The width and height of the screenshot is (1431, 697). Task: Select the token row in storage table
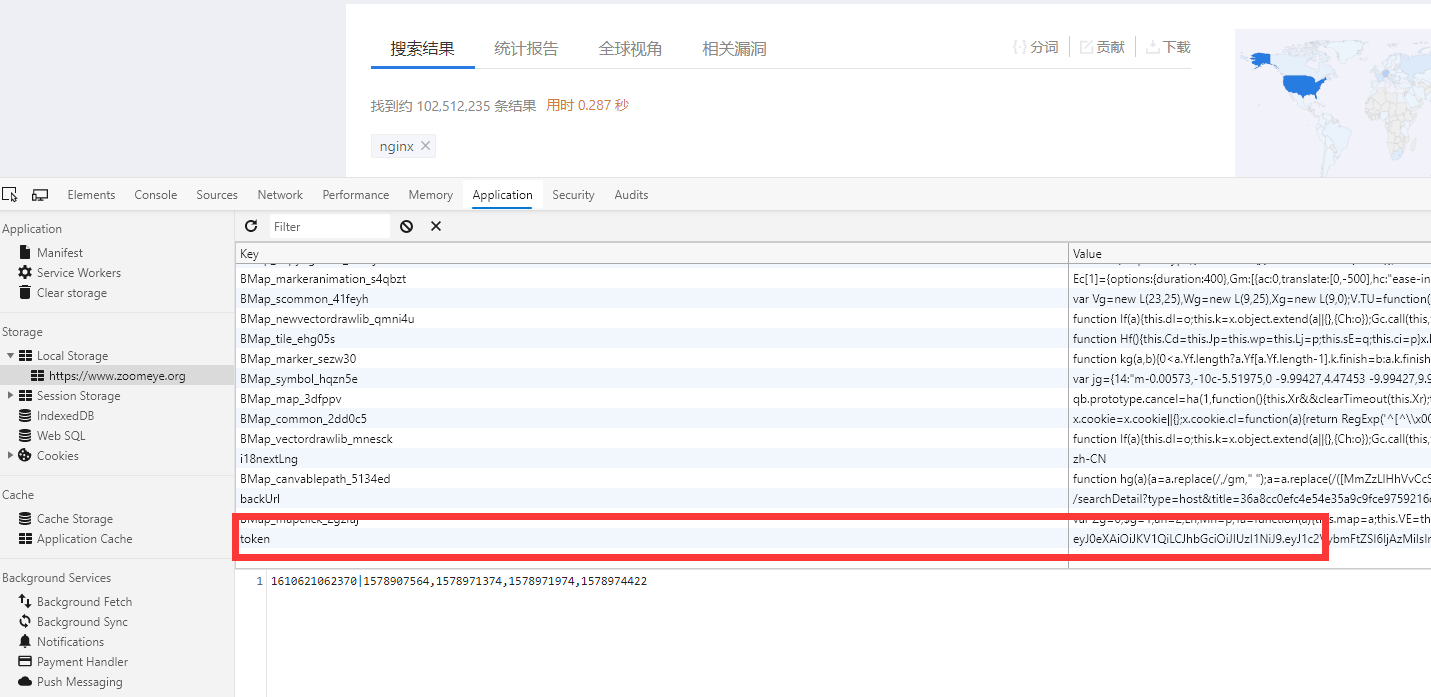tap(835, 539)
